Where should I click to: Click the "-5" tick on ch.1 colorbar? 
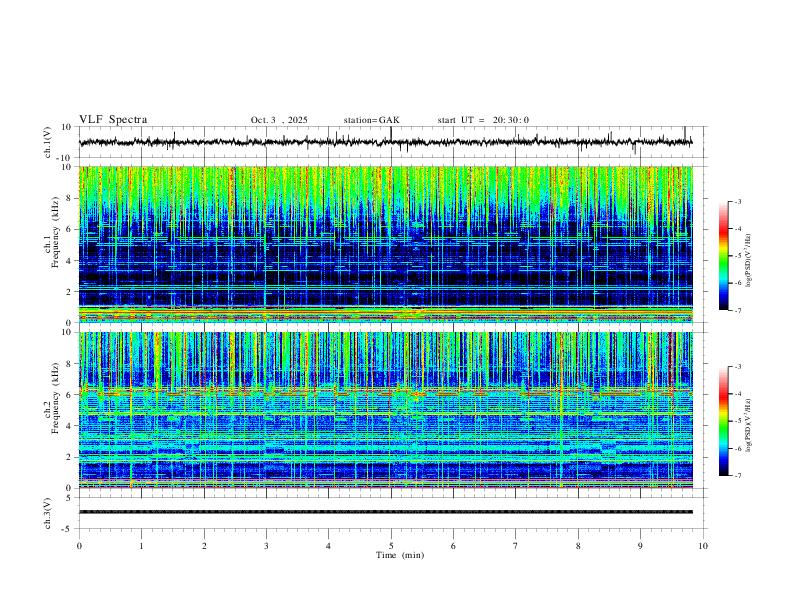pyautogui.click(x=738, y=256)
